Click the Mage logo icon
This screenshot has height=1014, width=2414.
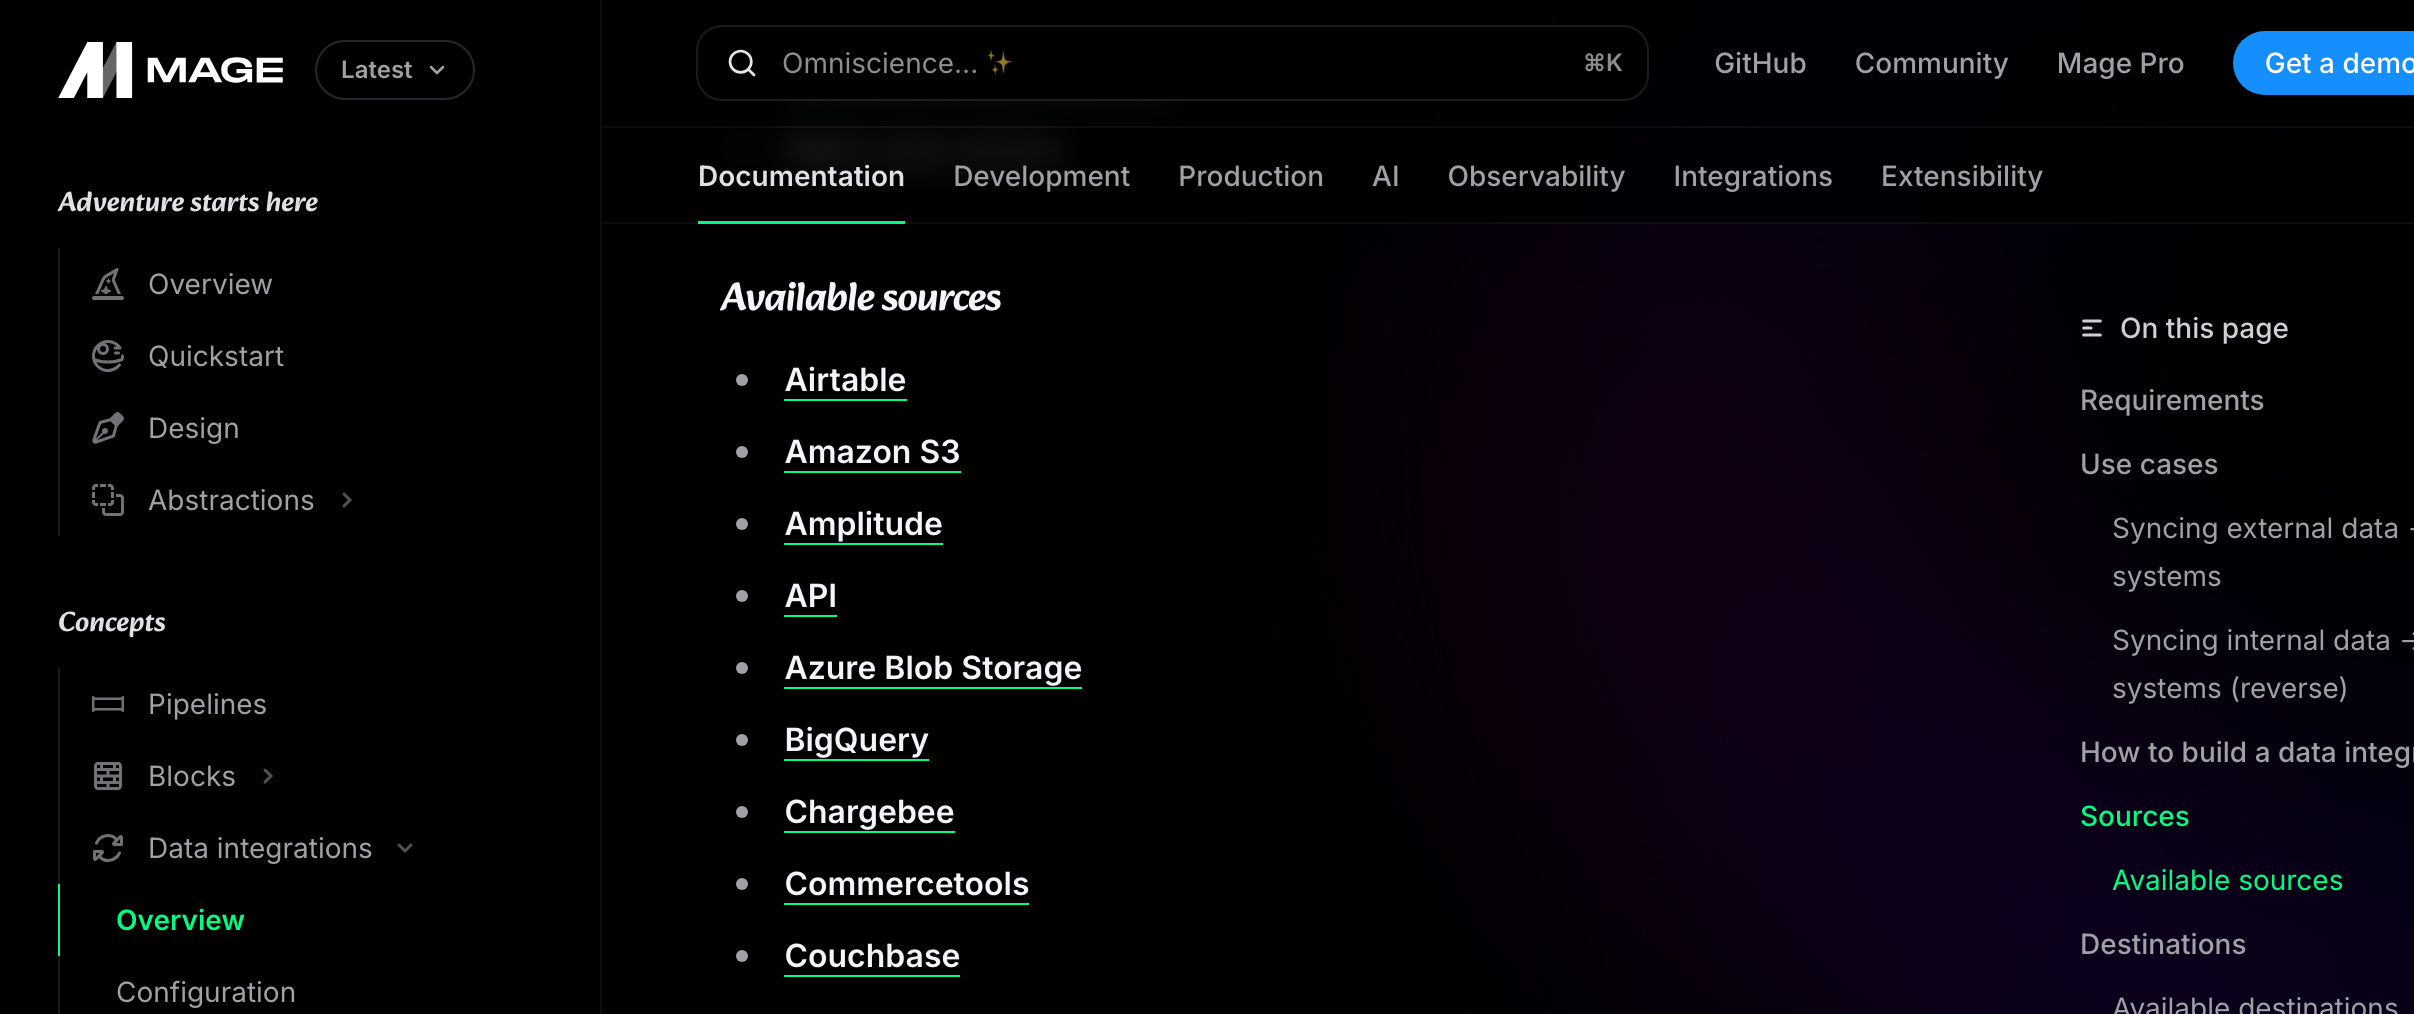pyautogui.click(x=95, y=70)
